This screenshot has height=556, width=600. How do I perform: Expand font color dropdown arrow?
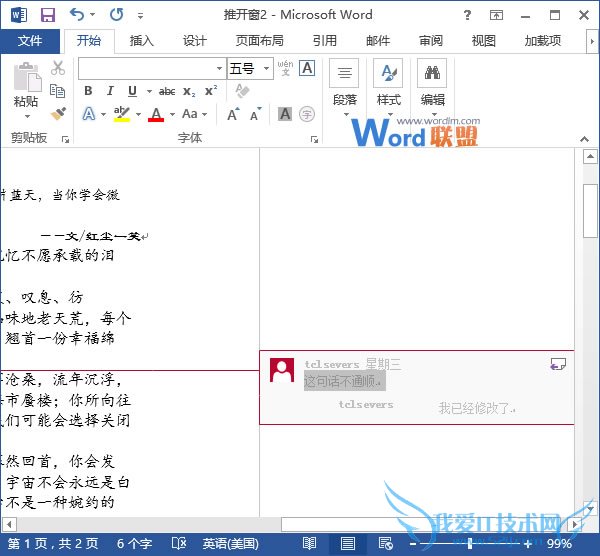[x=173, y=114]
